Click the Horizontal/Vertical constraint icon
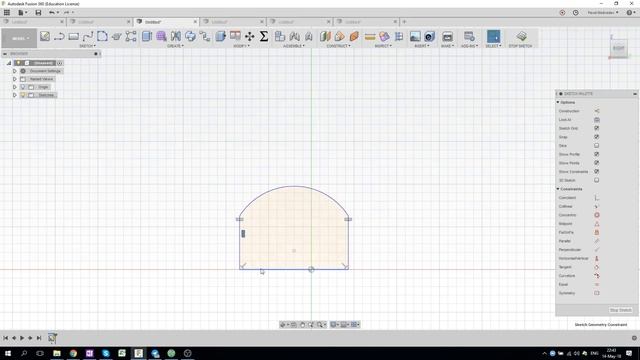 [596, 258]
